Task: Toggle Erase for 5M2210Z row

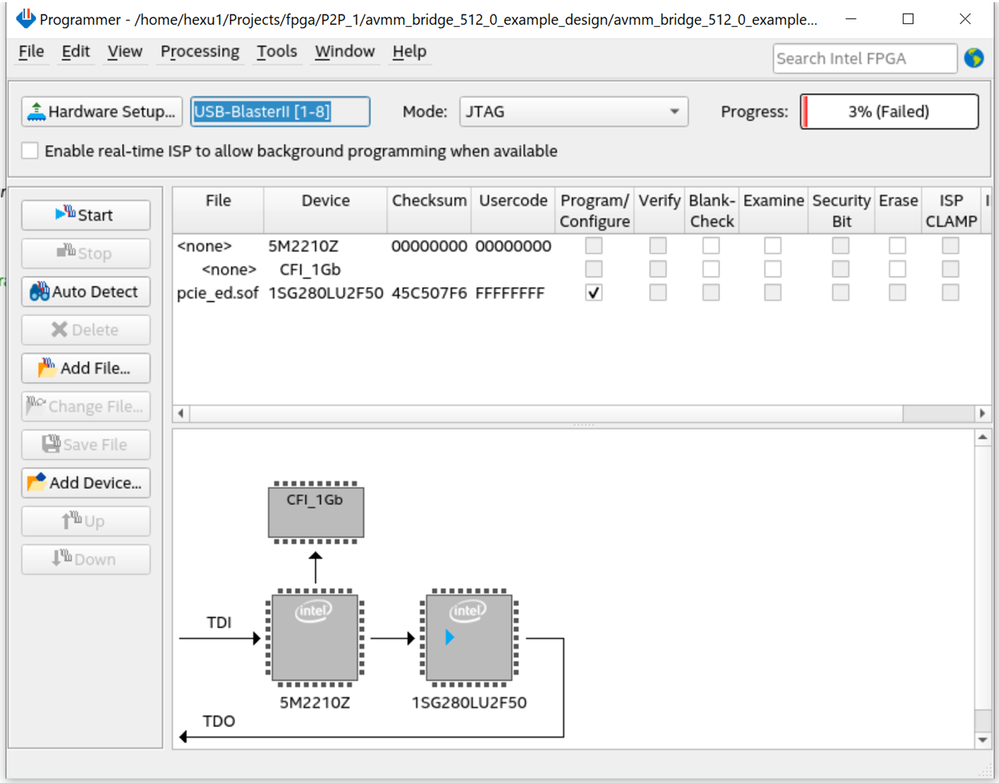Action: tap(898, 245)
